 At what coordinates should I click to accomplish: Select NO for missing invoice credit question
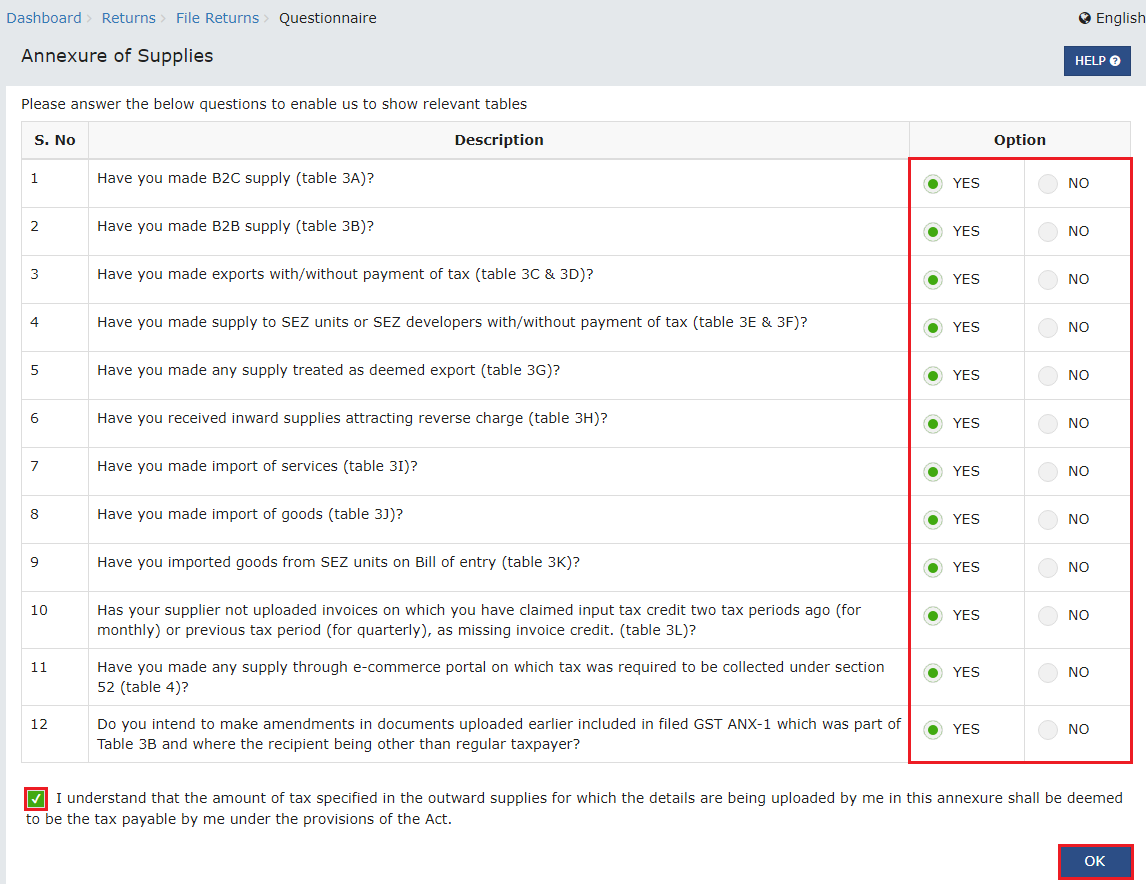click(x=1047, y=616)
